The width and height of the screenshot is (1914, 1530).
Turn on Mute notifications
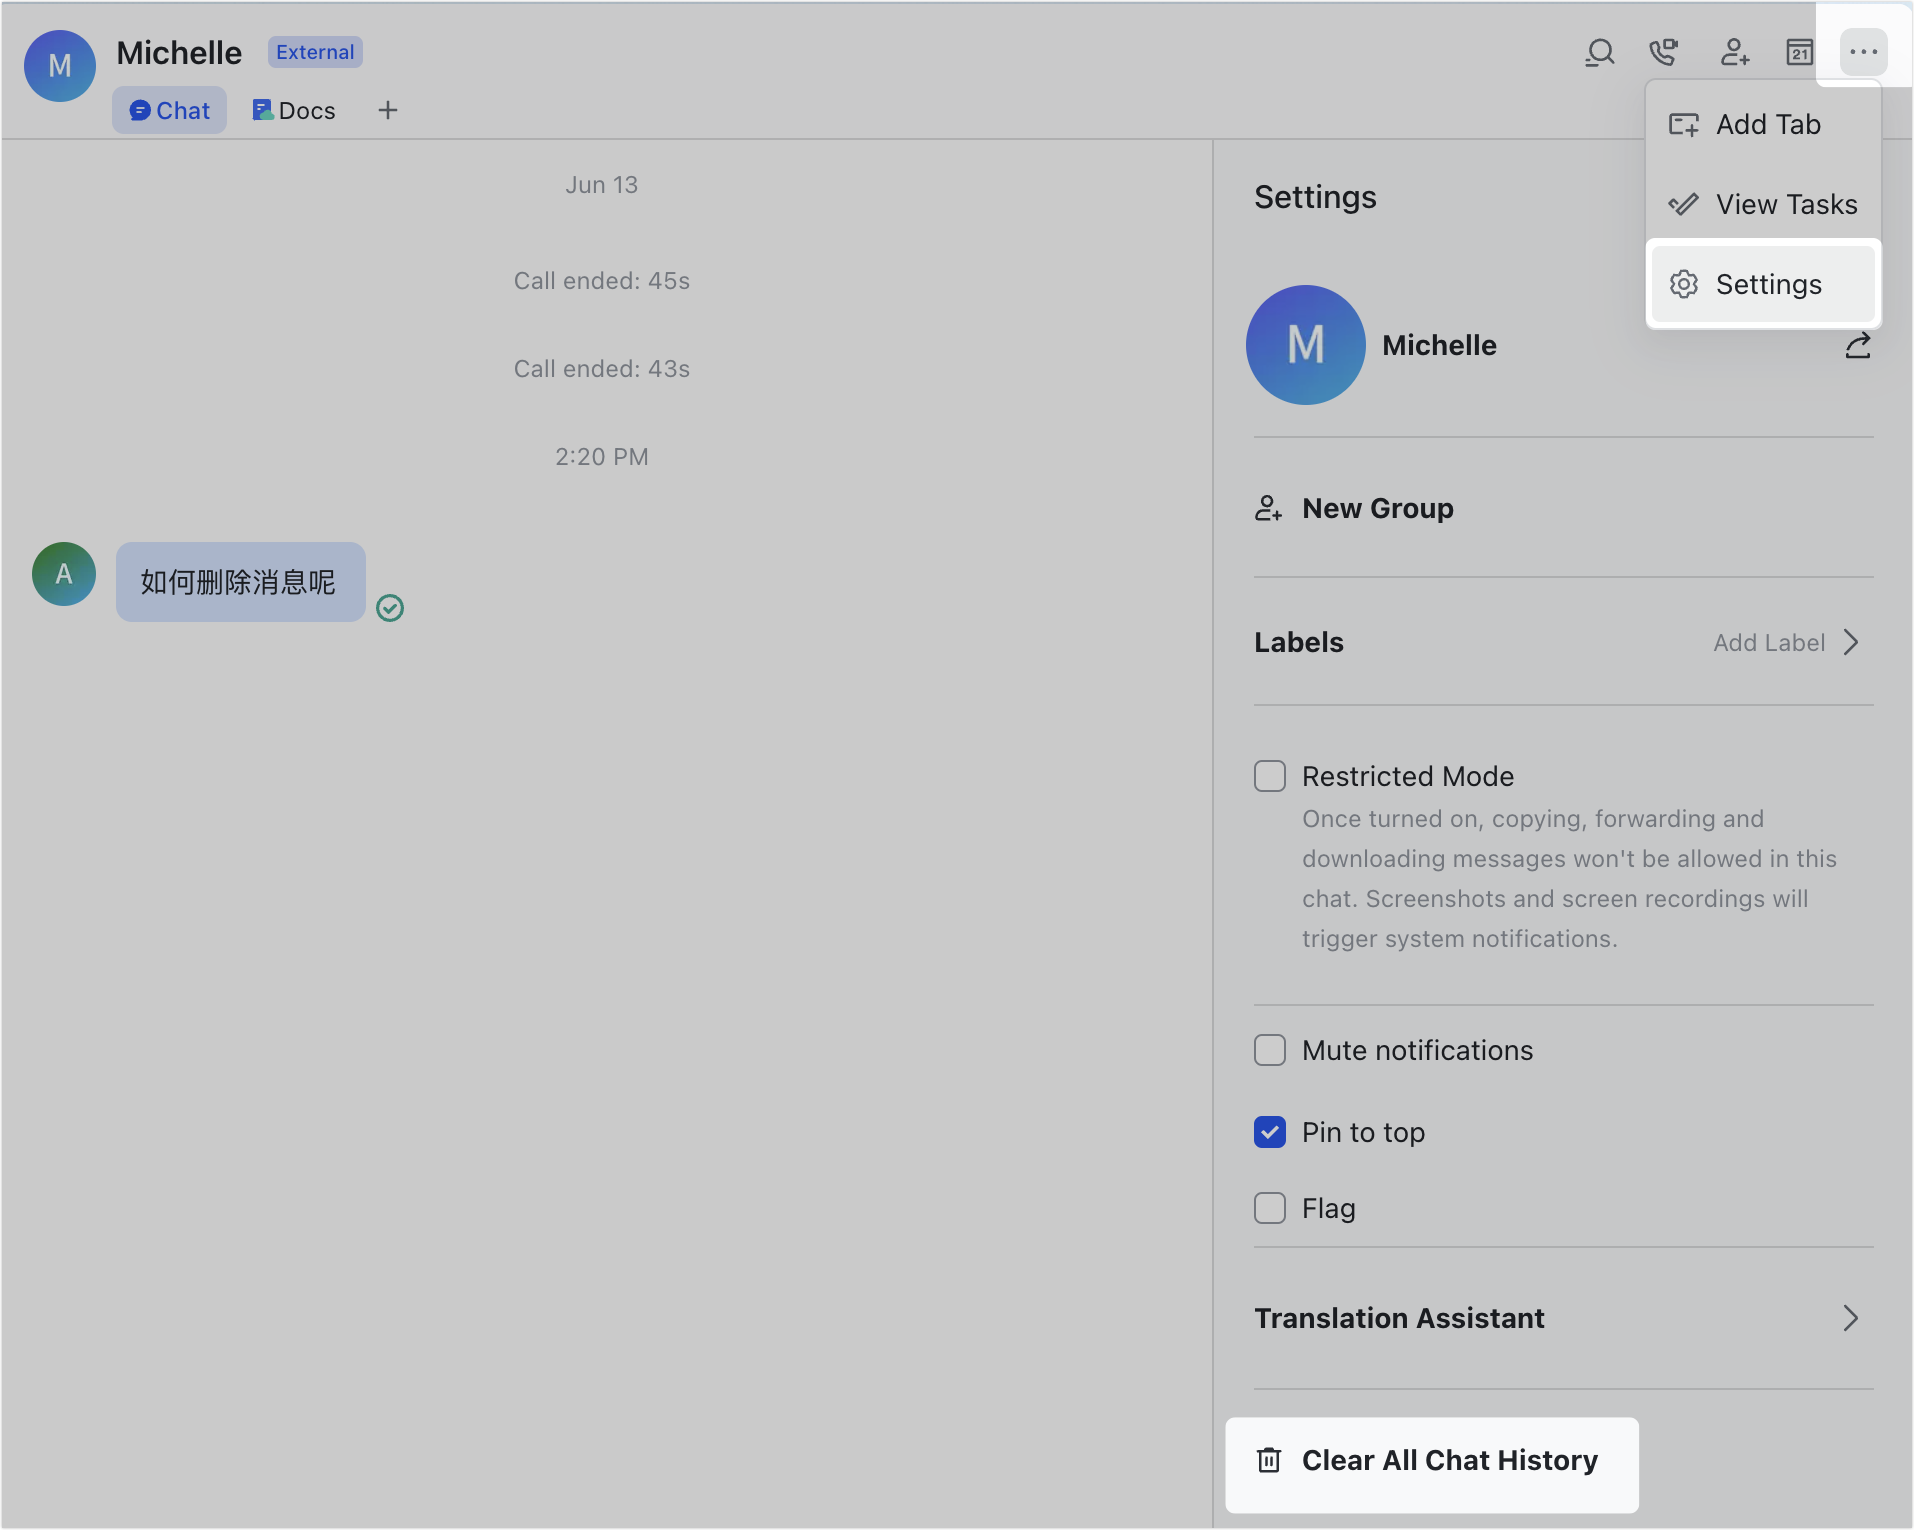click(x=1269, y=1050)
